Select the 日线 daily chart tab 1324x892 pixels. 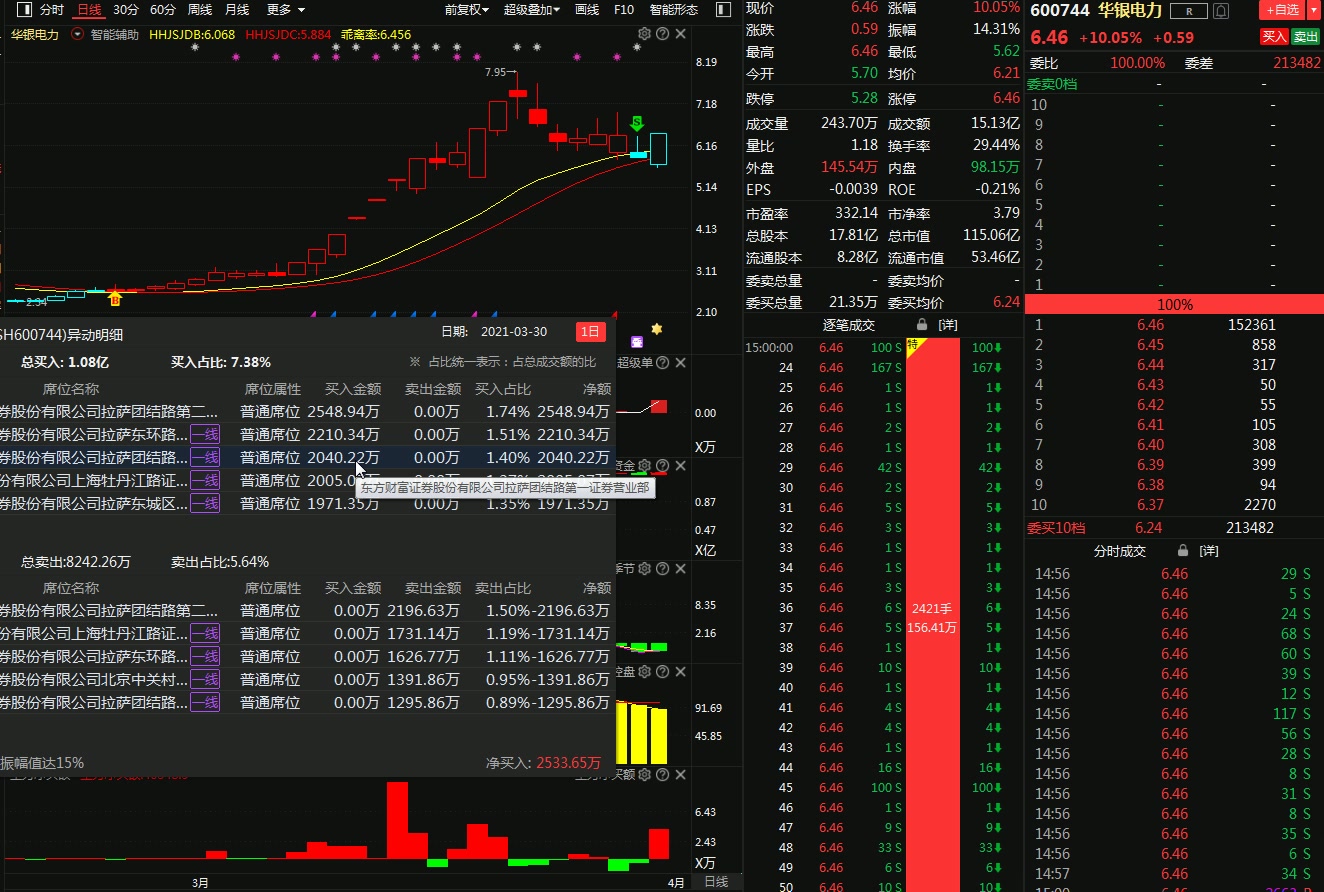point(89,10)
